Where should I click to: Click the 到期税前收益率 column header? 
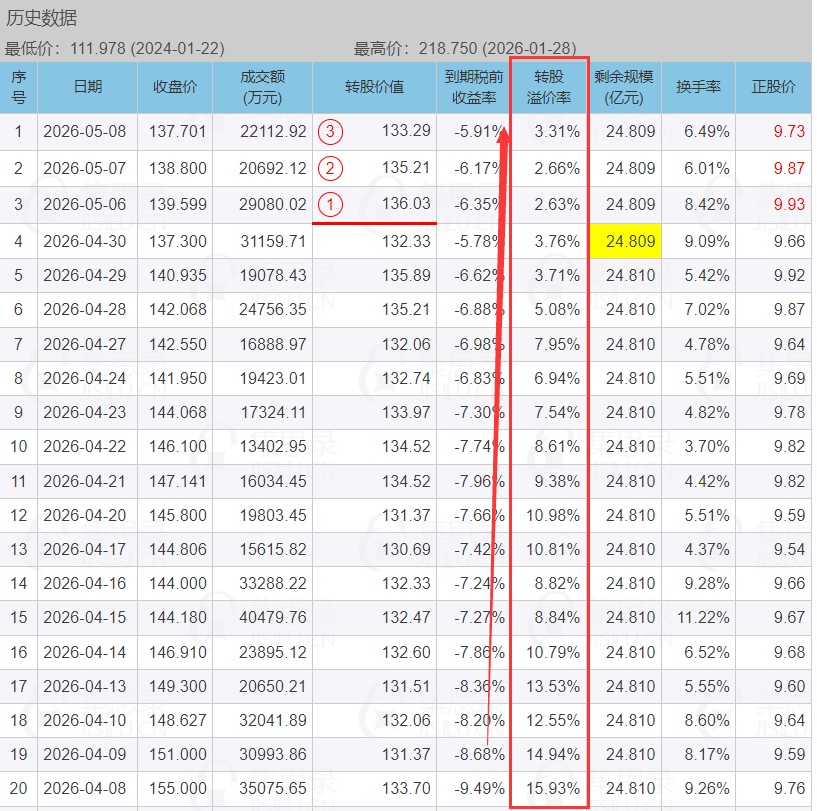473,87
